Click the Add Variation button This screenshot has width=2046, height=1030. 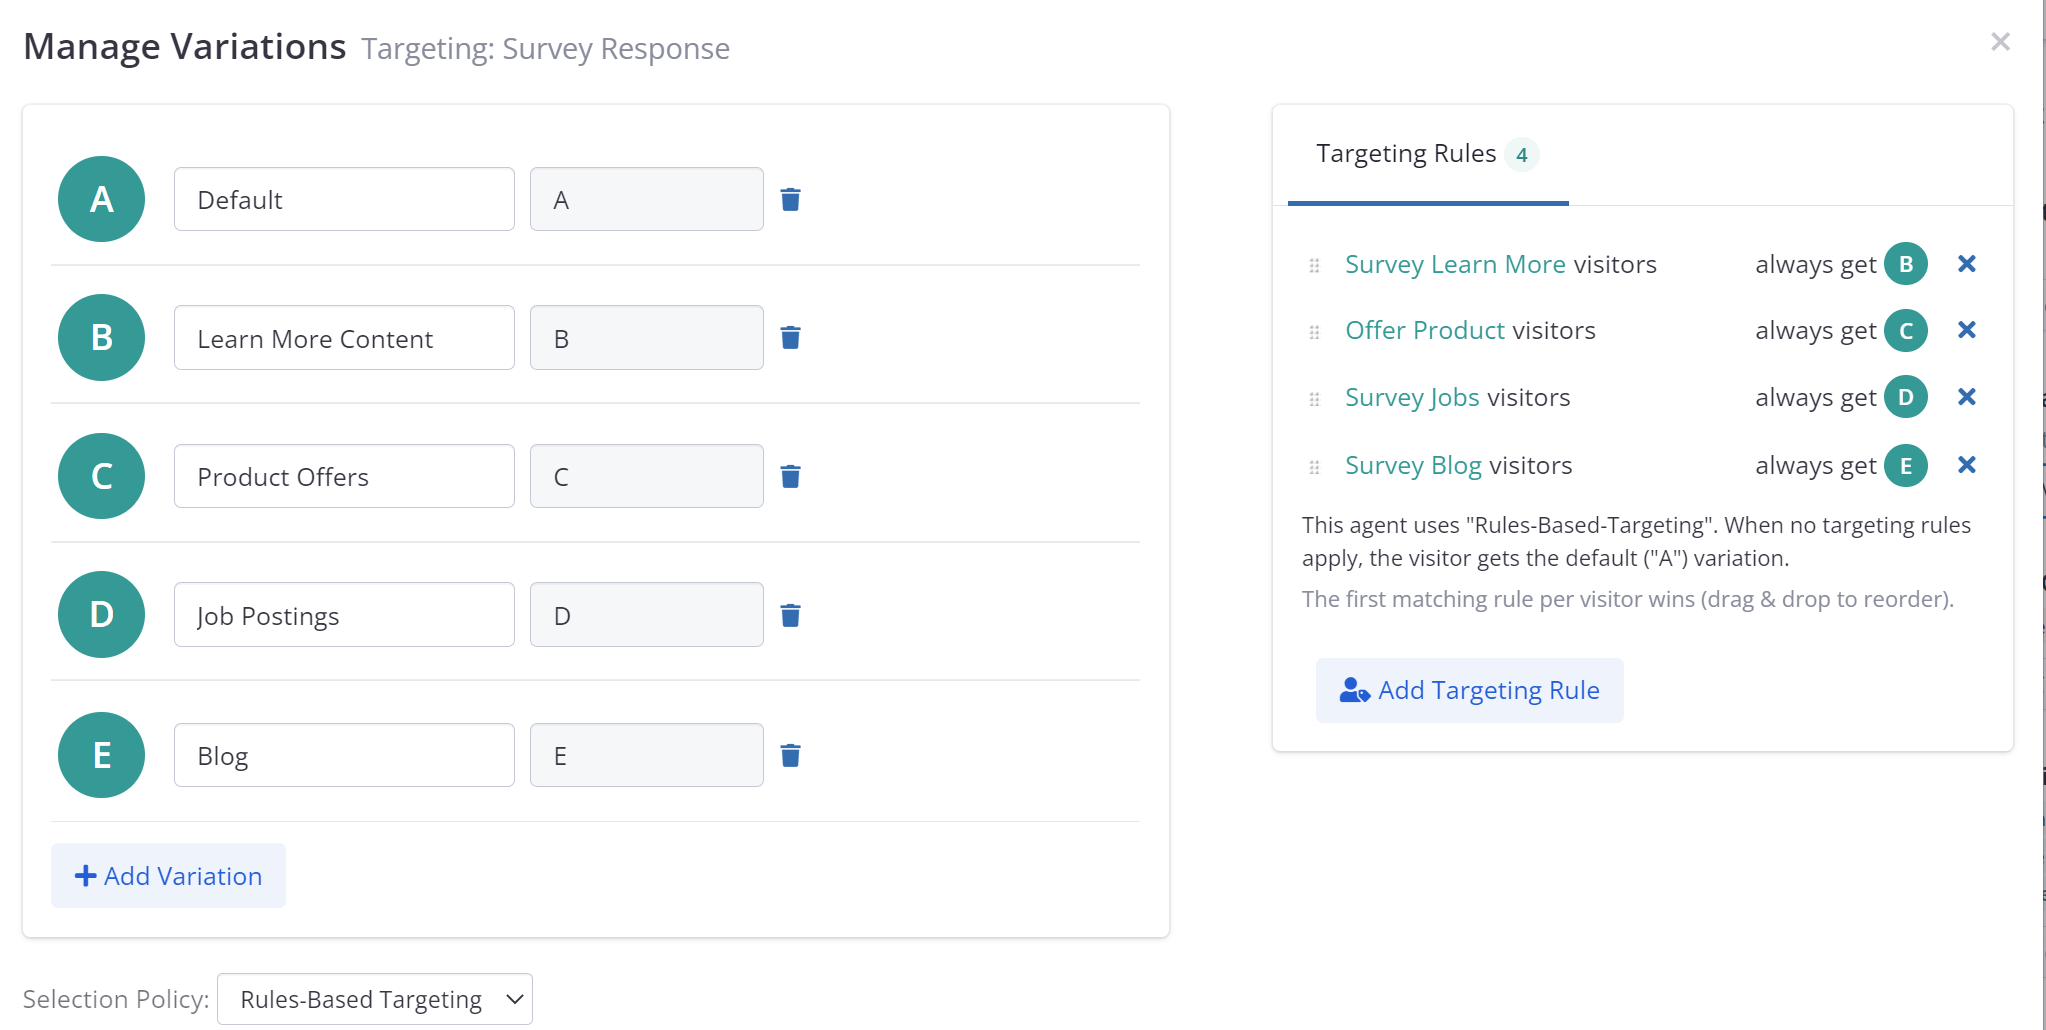pos(168,876)
